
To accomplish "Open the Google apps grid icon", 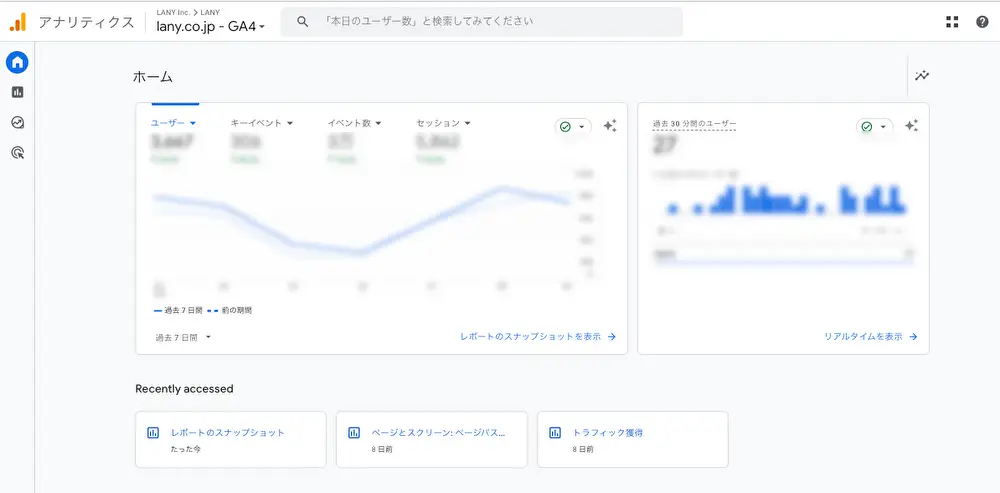I will [x=951, y=21].
